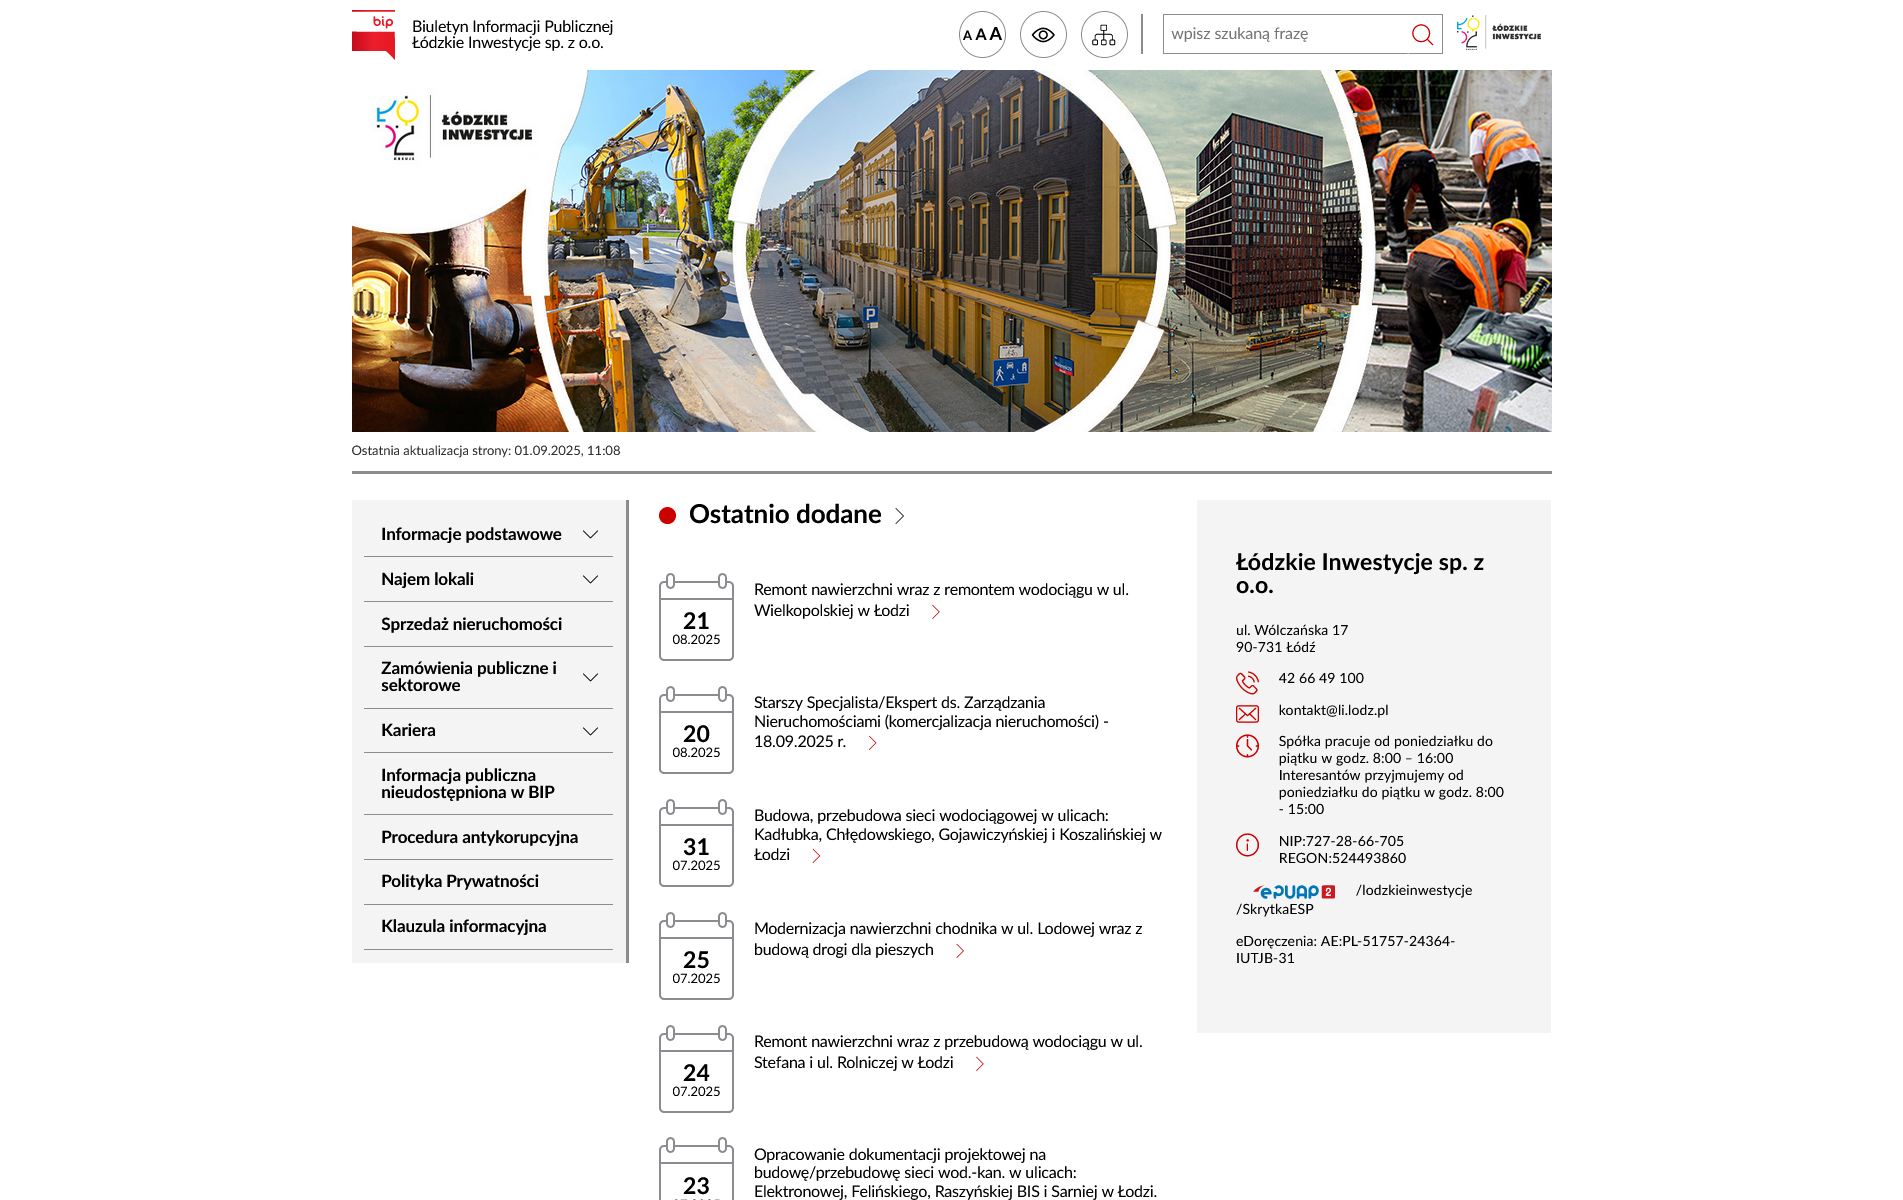Select Procedura antykorupcyjna in the sidebar
1903x1200 pixels.
point(479,837)
